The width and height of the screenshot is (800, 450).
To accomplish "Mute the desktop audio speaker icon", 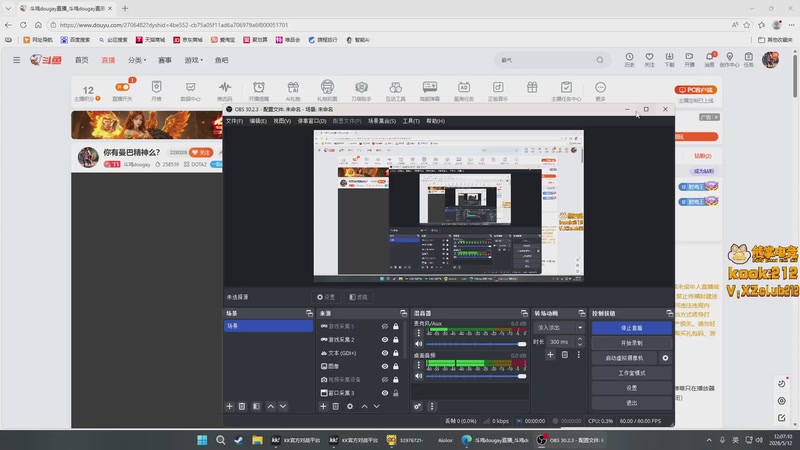I will click(419, 376).
